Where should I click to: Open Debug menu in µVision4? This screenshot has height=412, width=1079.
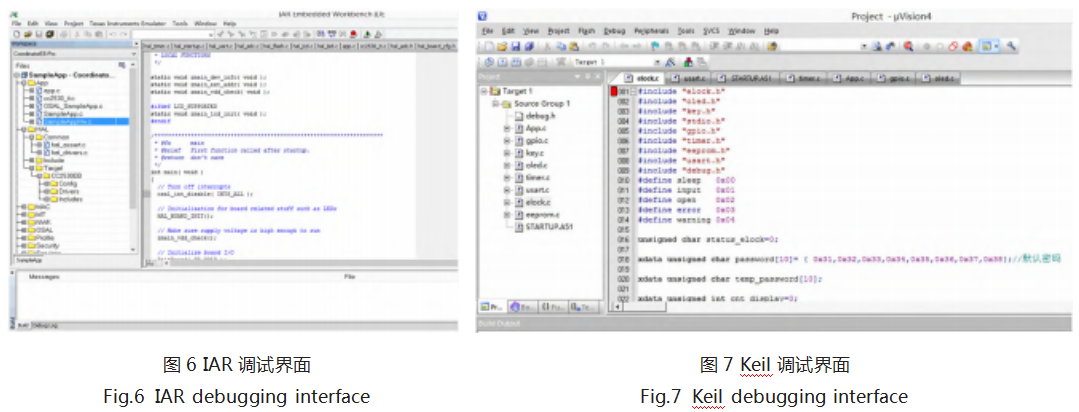click(615, 31)
